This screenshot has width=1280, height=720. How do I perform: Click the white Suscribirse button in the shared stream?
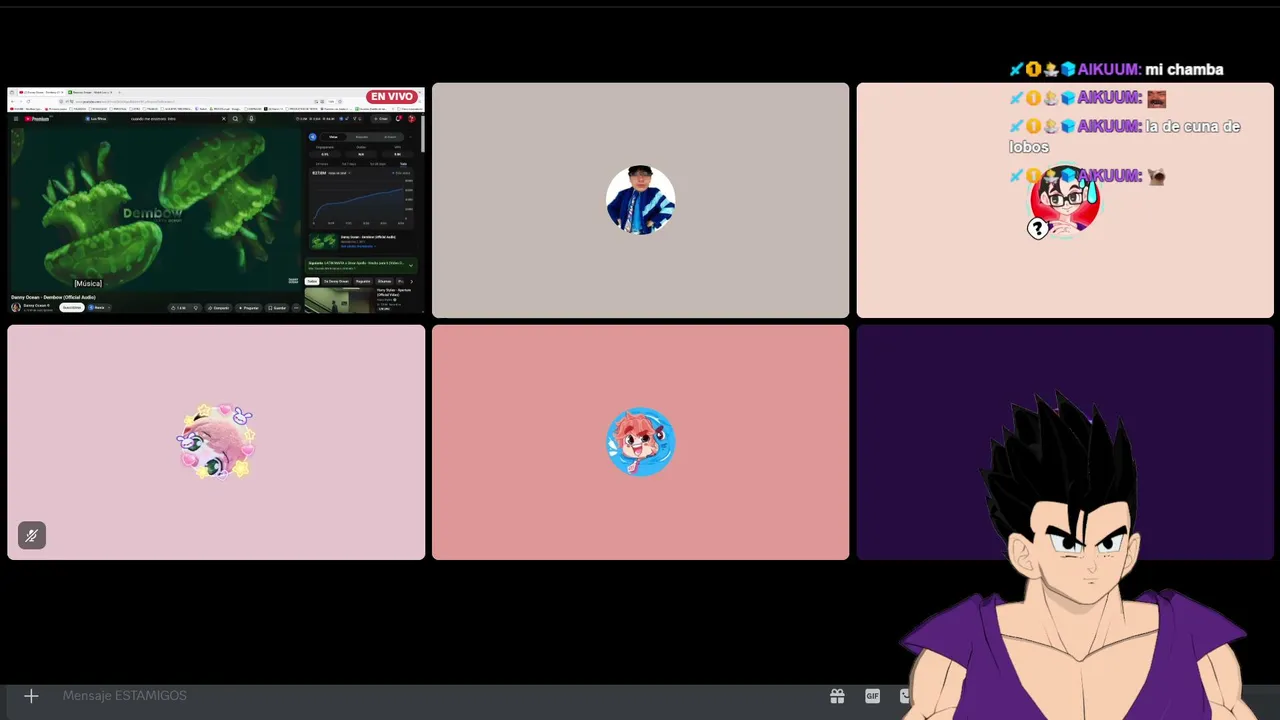pyautogui.click(x=72, y=307)
